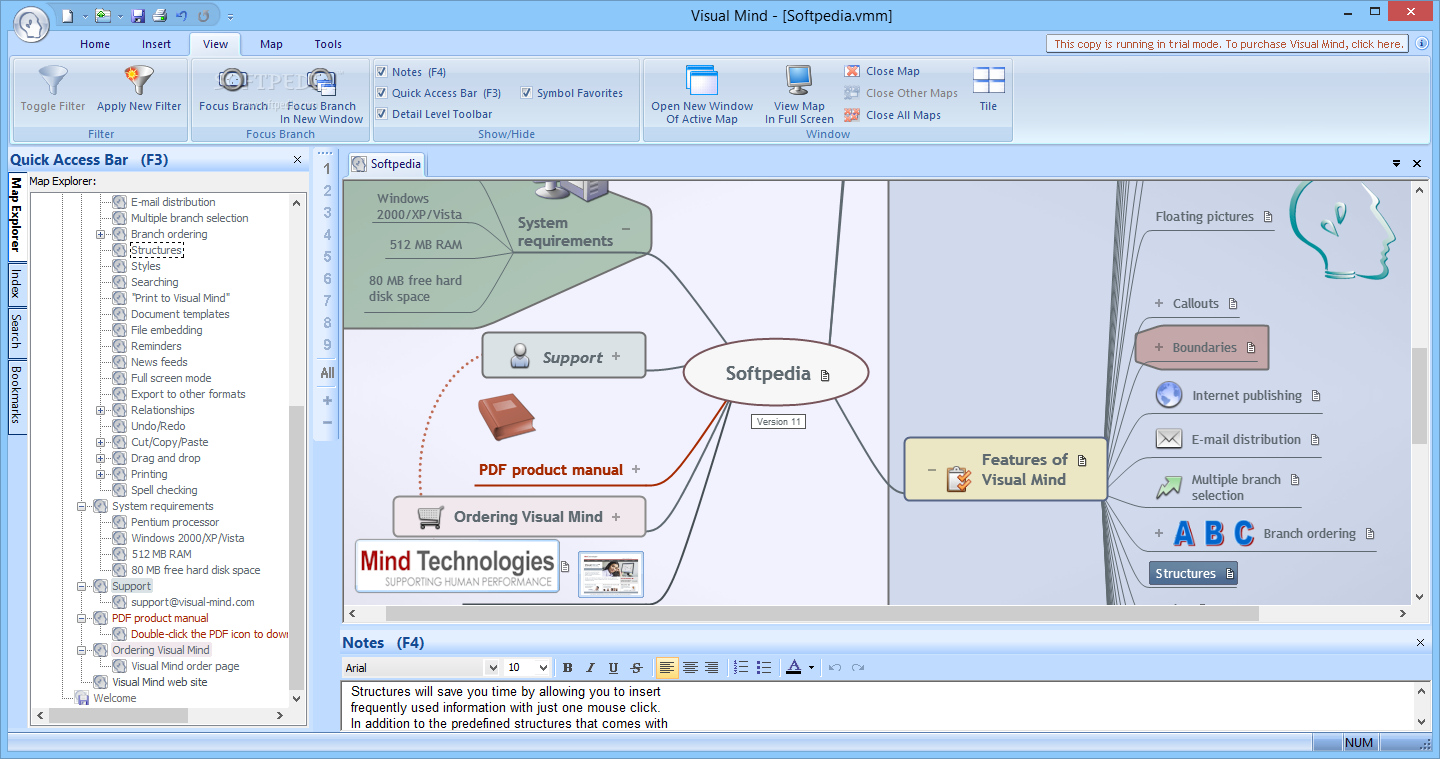Viewport: 1440px width, 759px height.
Task: Click note icon beside Floating pictures branch
Action: click(1268, 216)
